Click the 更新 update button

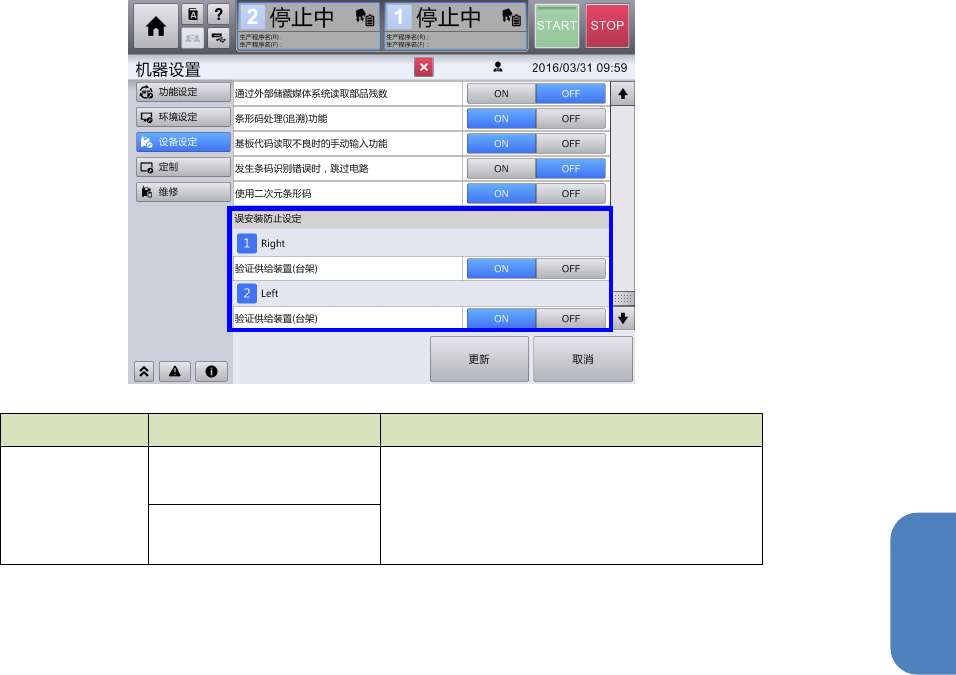479,359
